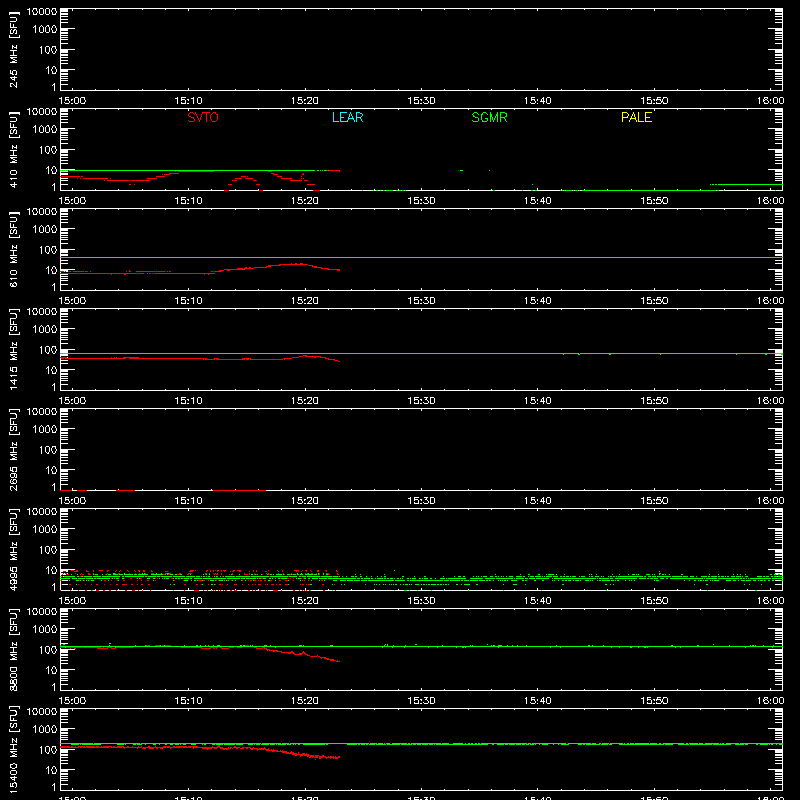The height and width of the screenshot is (800, 800).
Task: Click the 10 tick label in 15400 MHz panel
Action: (x=51, y=770)
